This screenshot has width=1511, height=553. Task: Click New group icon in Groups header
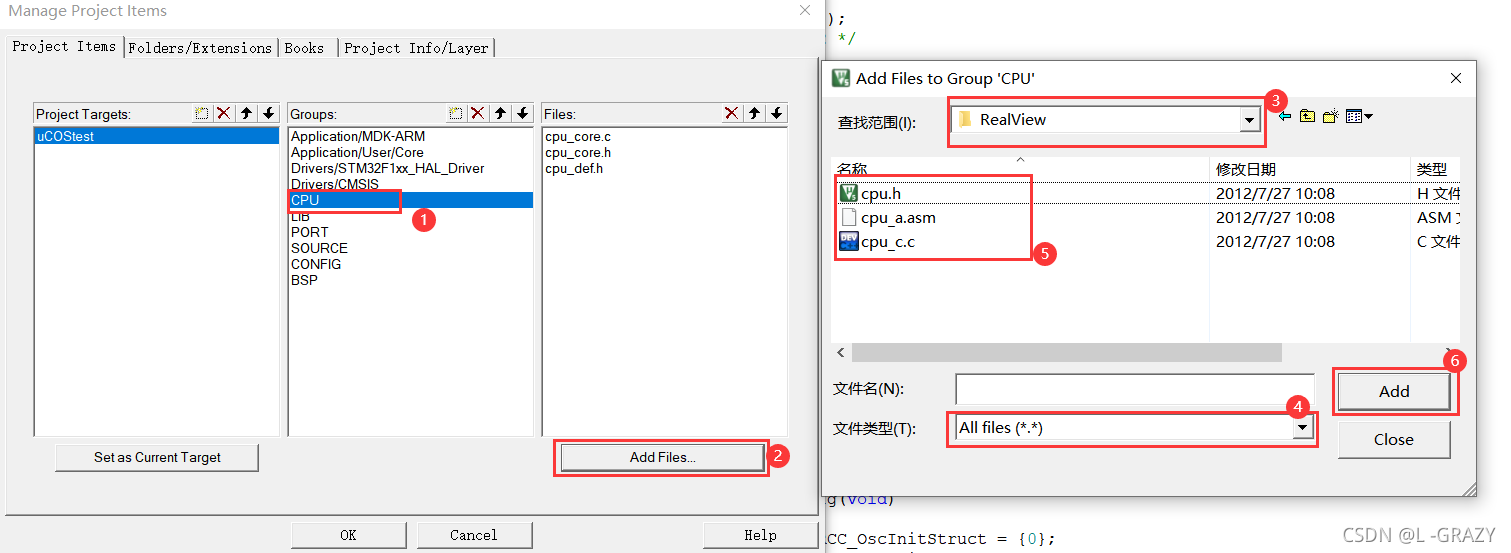(x=456, y=114)
